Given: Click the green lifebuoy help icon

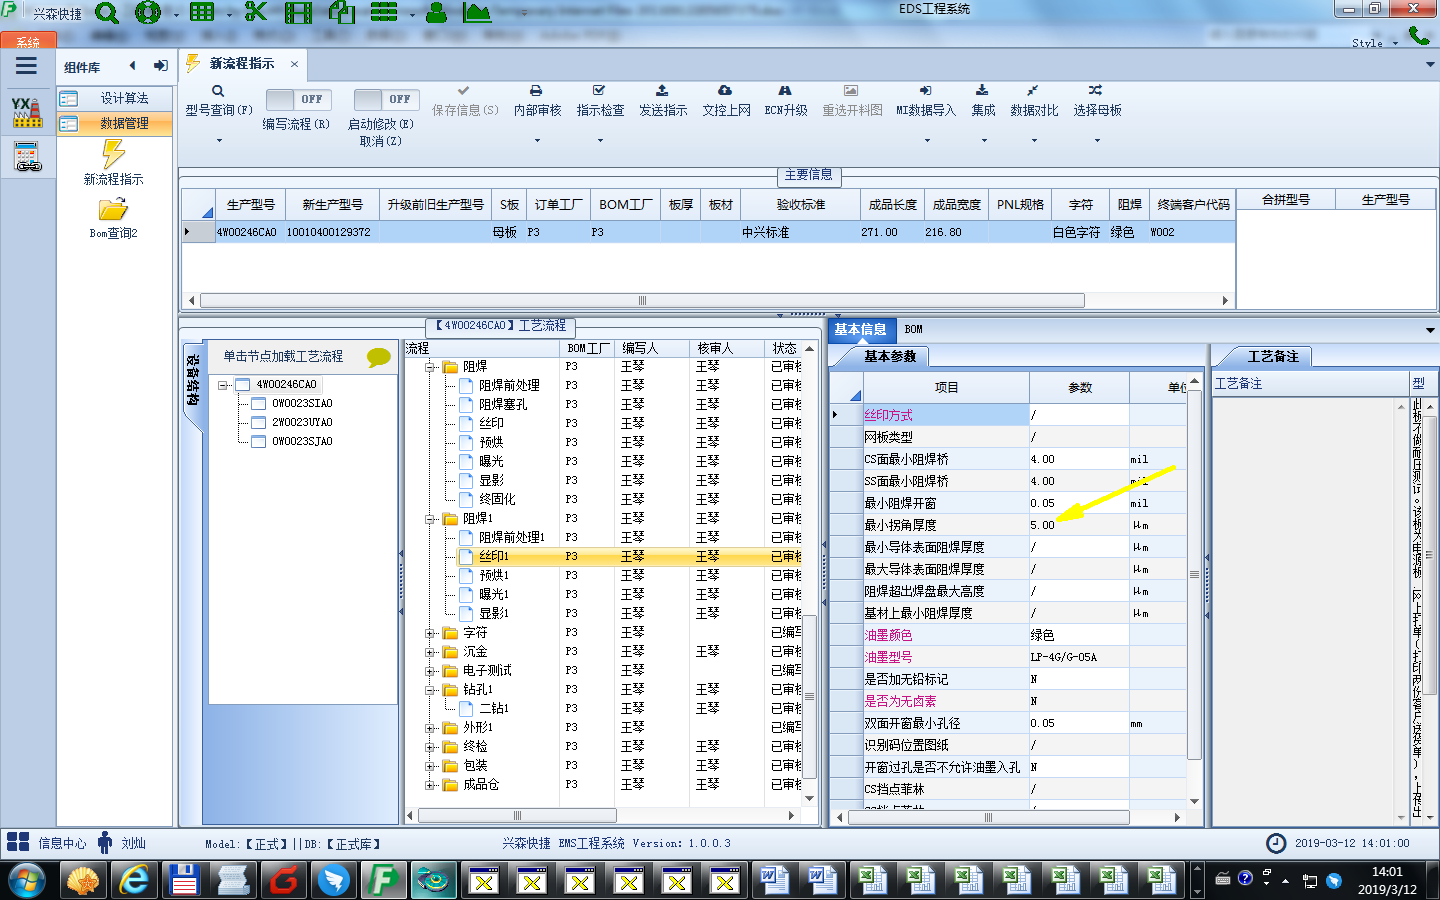Looking at the screenshot, I should click(148, 13).
